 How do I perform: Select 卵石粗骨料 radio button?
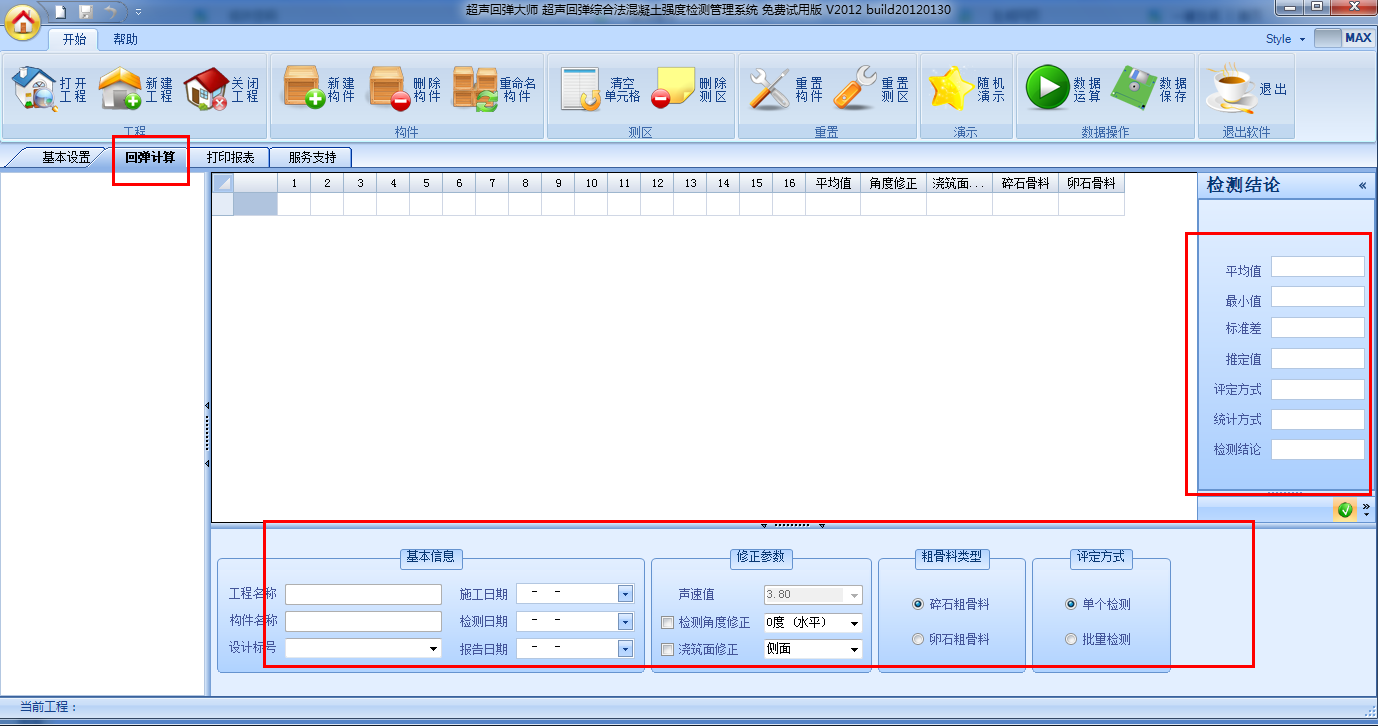pos(918,639)
